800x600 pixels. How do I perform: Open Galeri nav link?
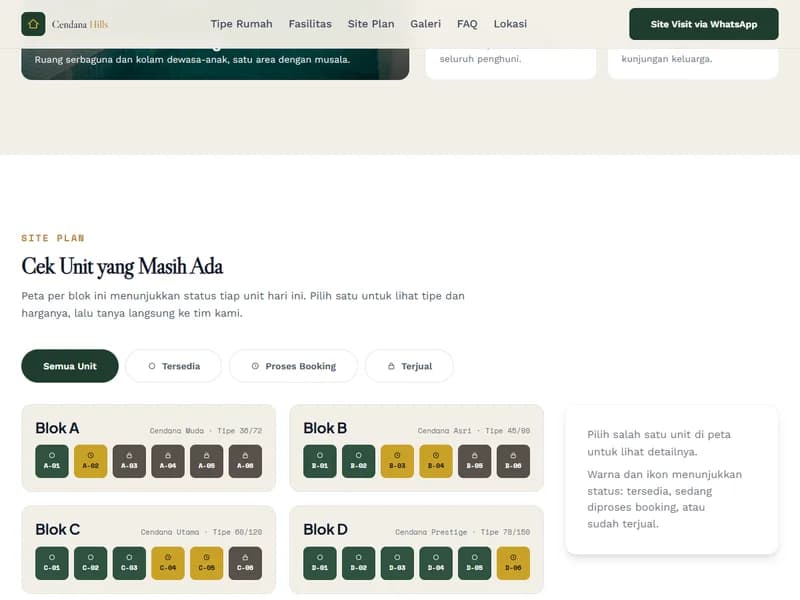coord(426,24)
